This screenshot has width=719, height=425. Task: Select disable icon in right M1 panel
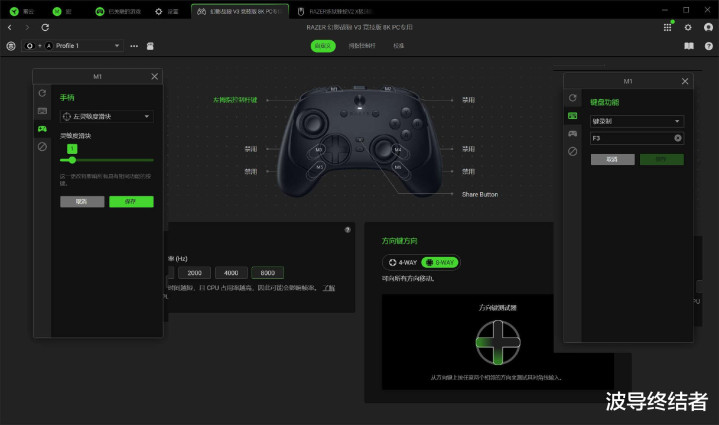click(572, 151)
